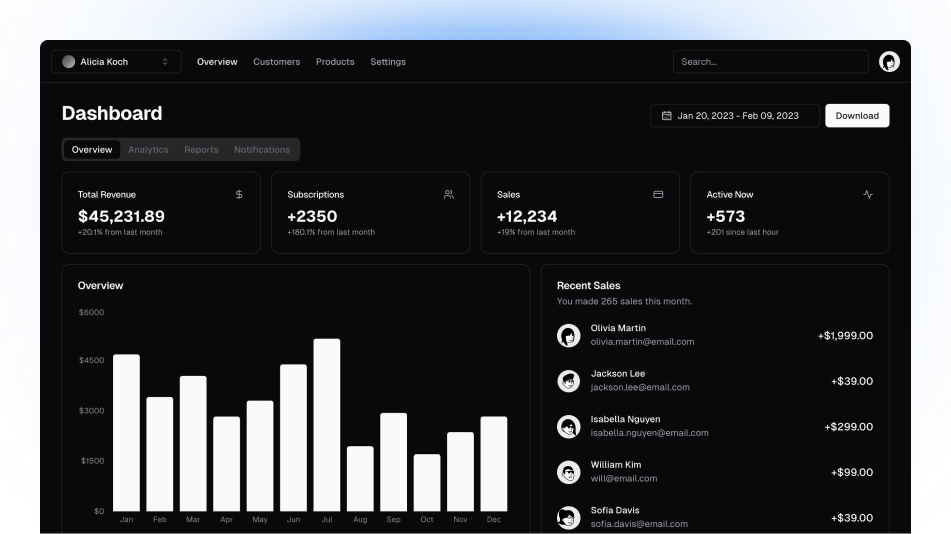
Task: Open the Jan 20 - Feb 09 date picker
Action: click(x=735, y=116)
